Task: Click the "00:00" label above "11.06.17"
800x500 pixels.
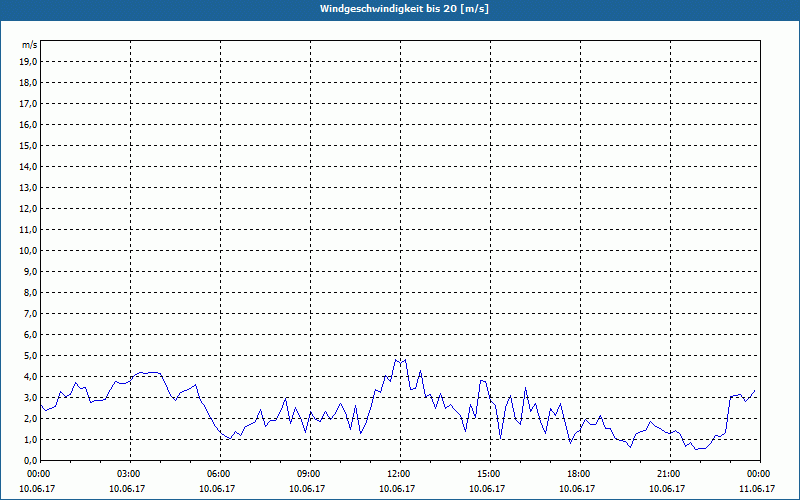Action: click(x=760, y=474)
